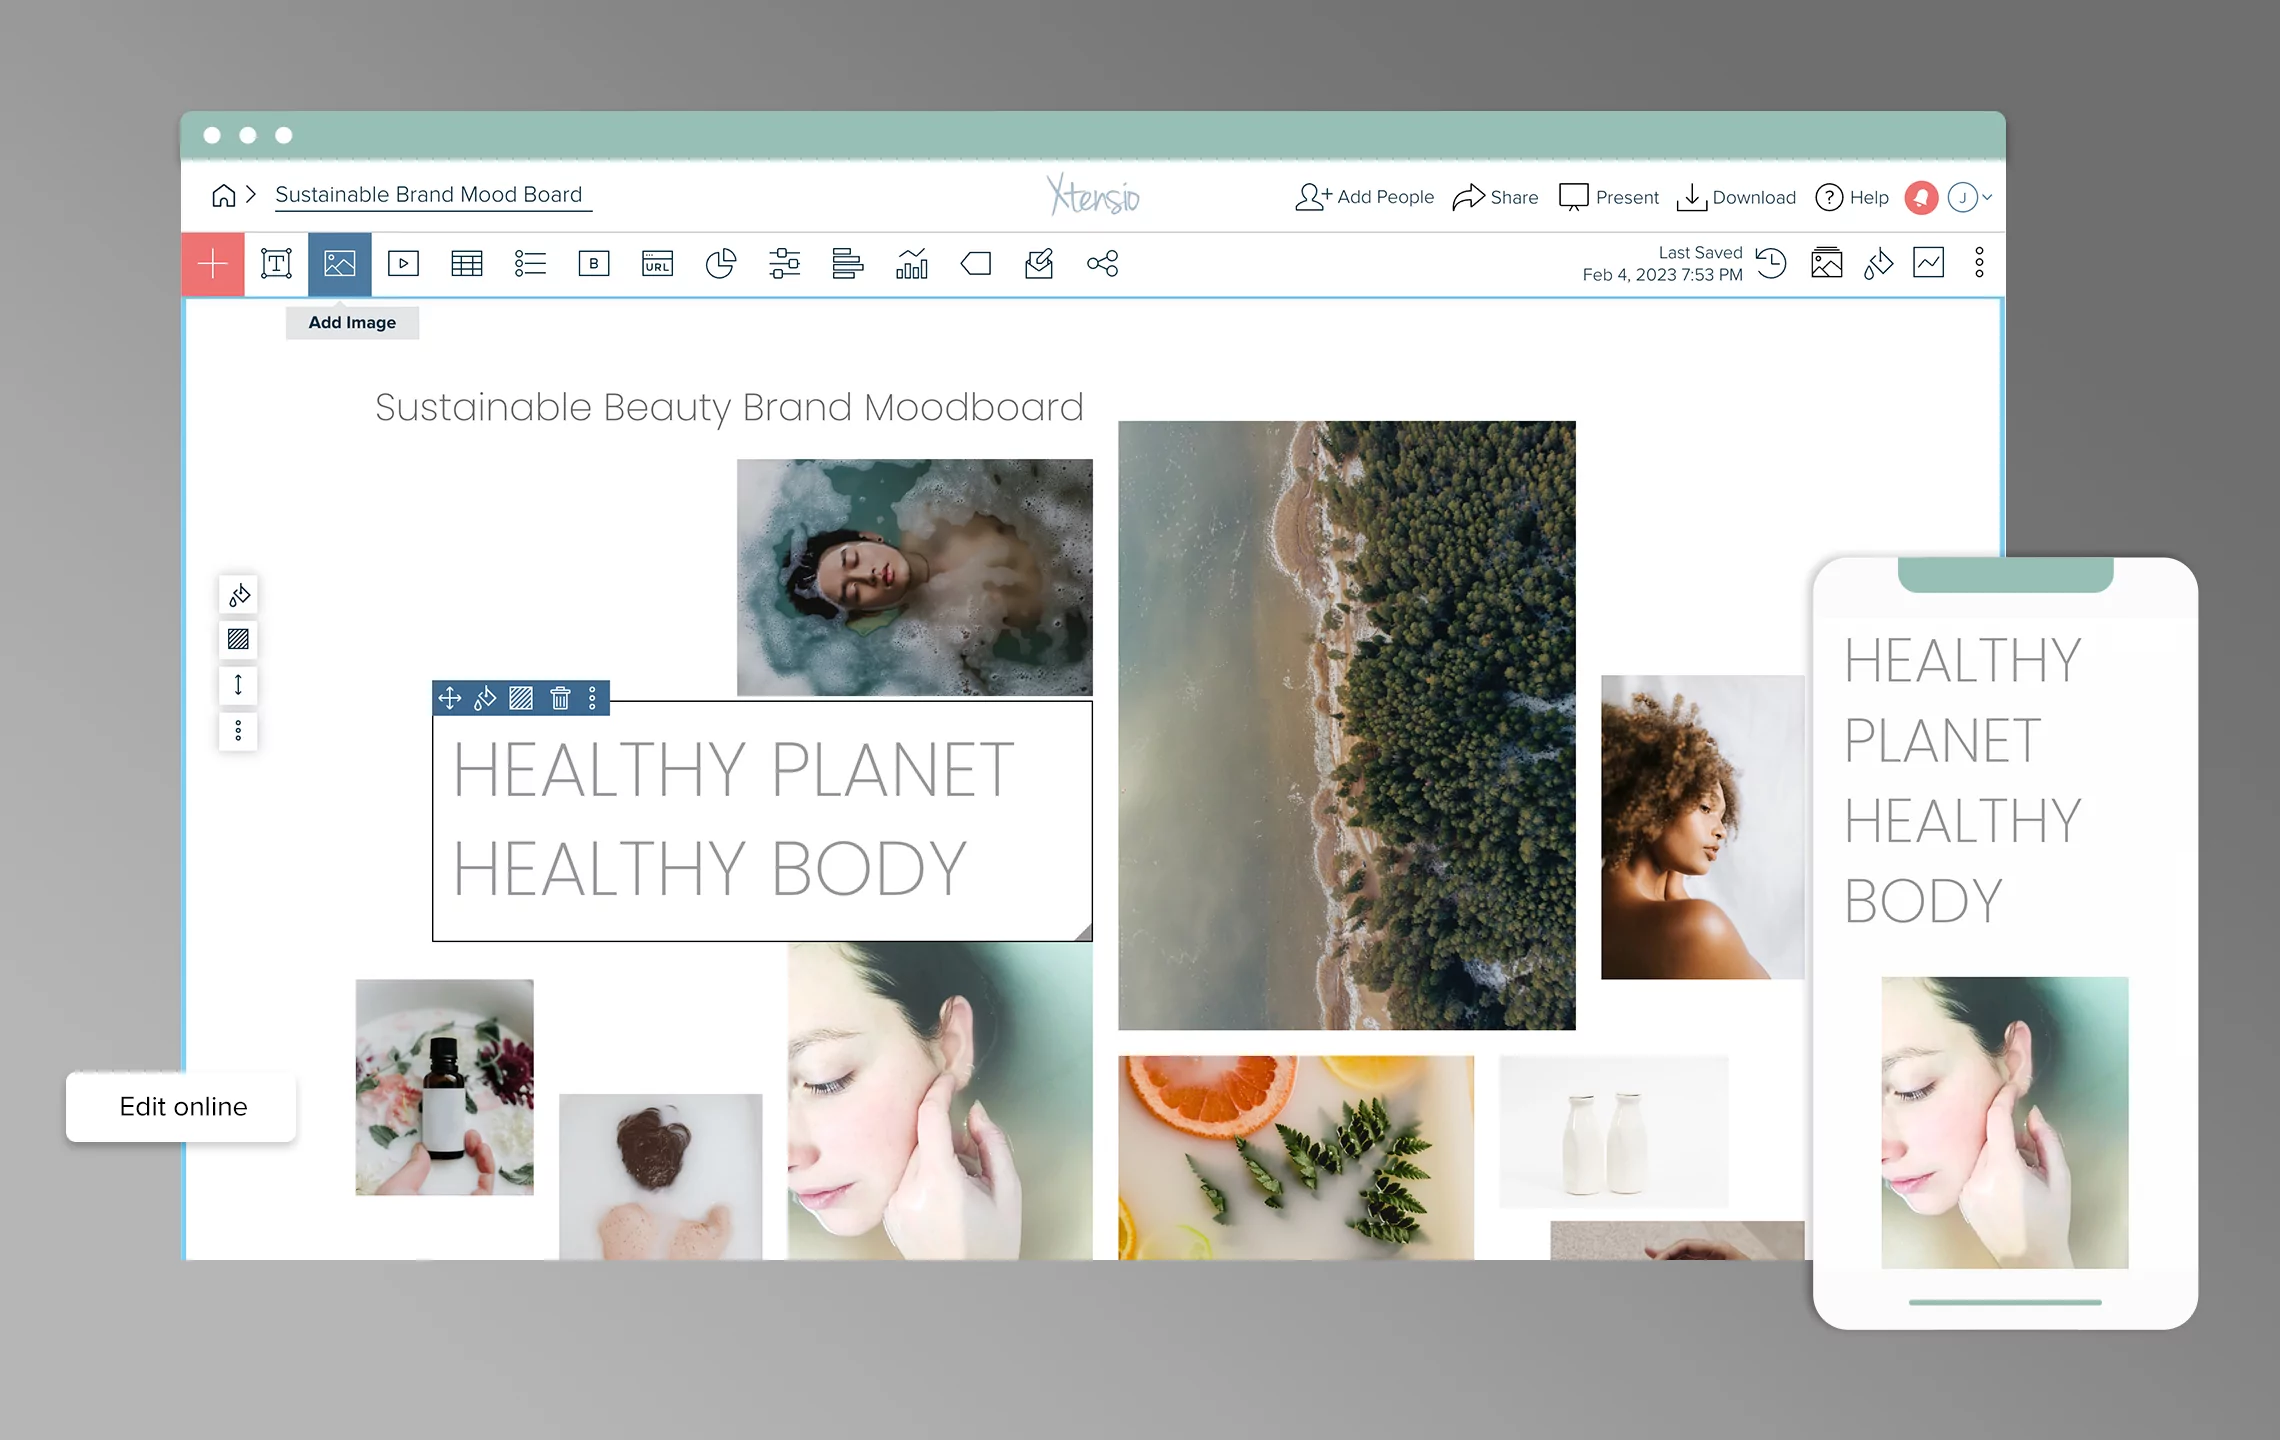Open the Share menu

coord(1495,197)
